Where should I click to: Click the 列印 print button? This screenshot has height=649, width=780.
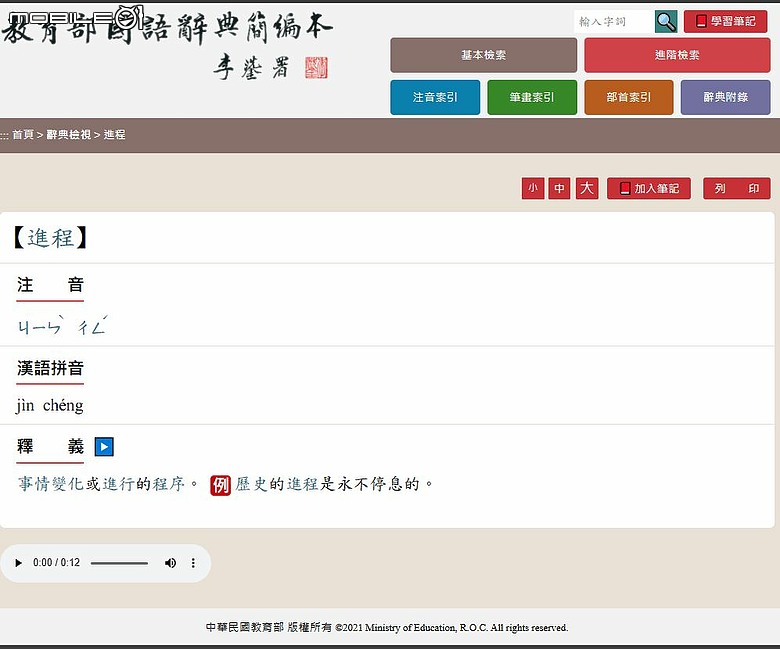737,188
